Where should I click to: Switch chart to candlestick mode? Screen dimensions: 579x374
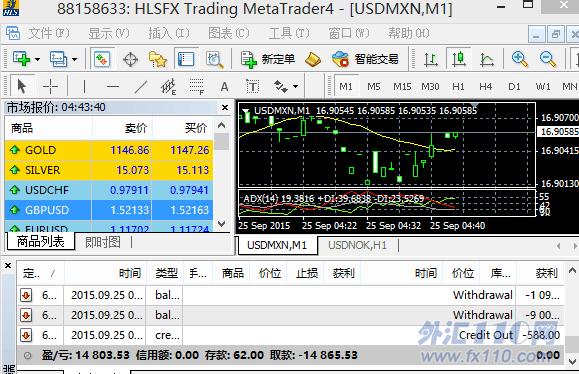point(459,59)
